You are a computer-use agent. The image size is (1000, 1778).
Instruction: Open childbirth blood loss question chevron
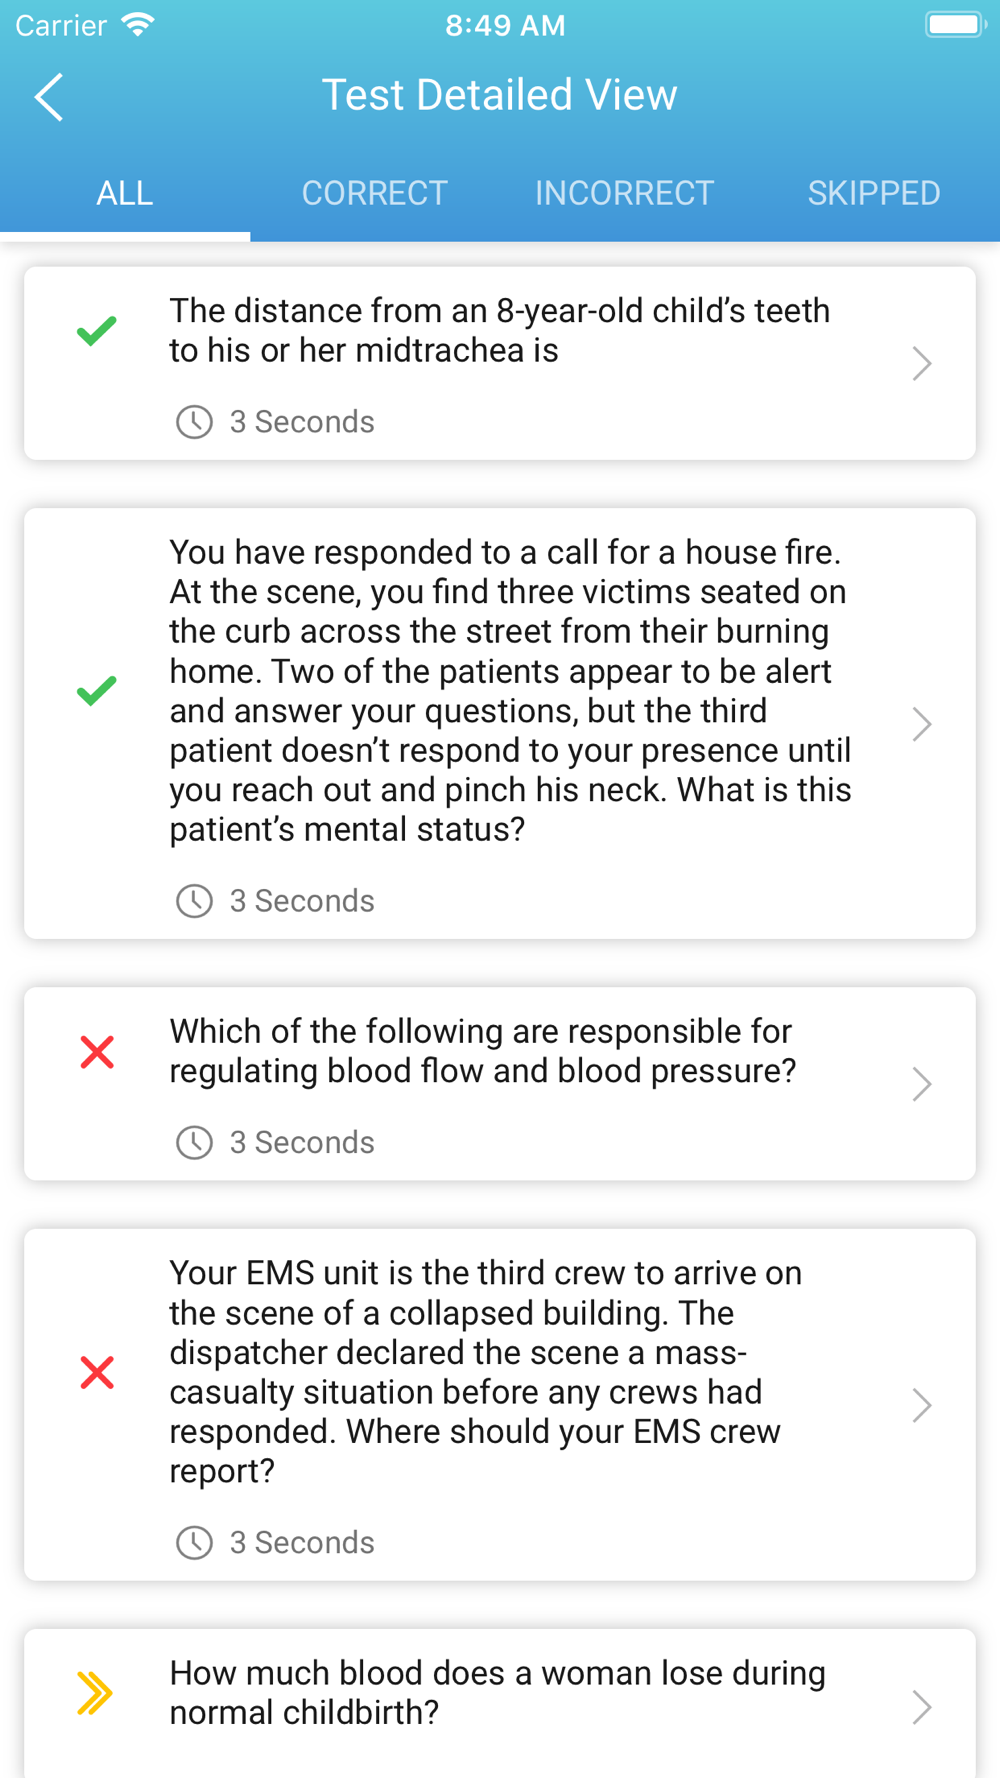922,1707
